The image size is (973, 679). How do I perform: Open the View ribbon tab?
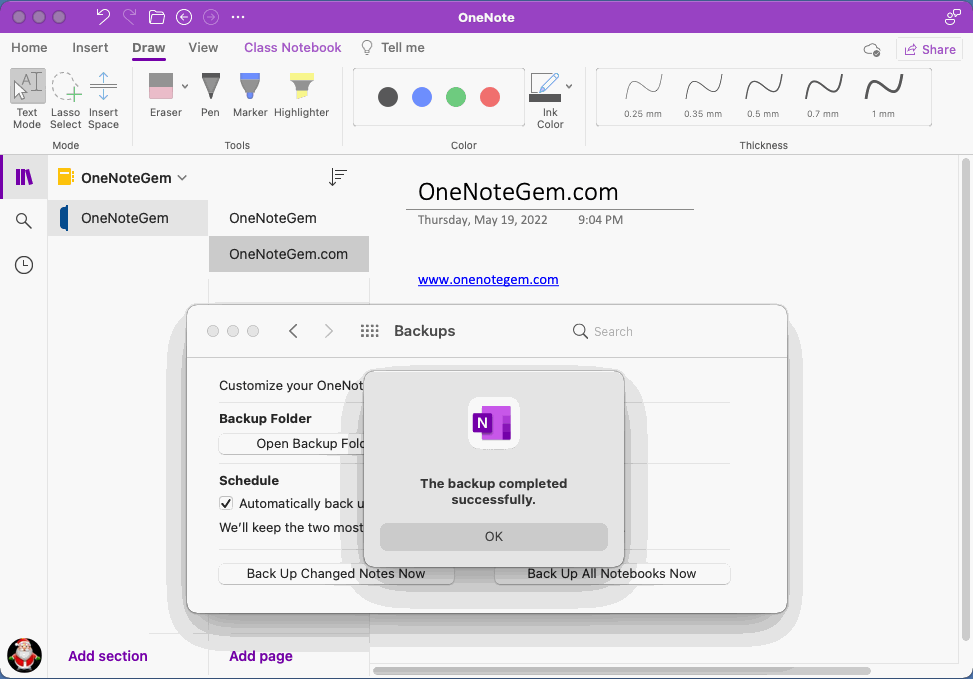pyautogui.click(x=204, y=48)
